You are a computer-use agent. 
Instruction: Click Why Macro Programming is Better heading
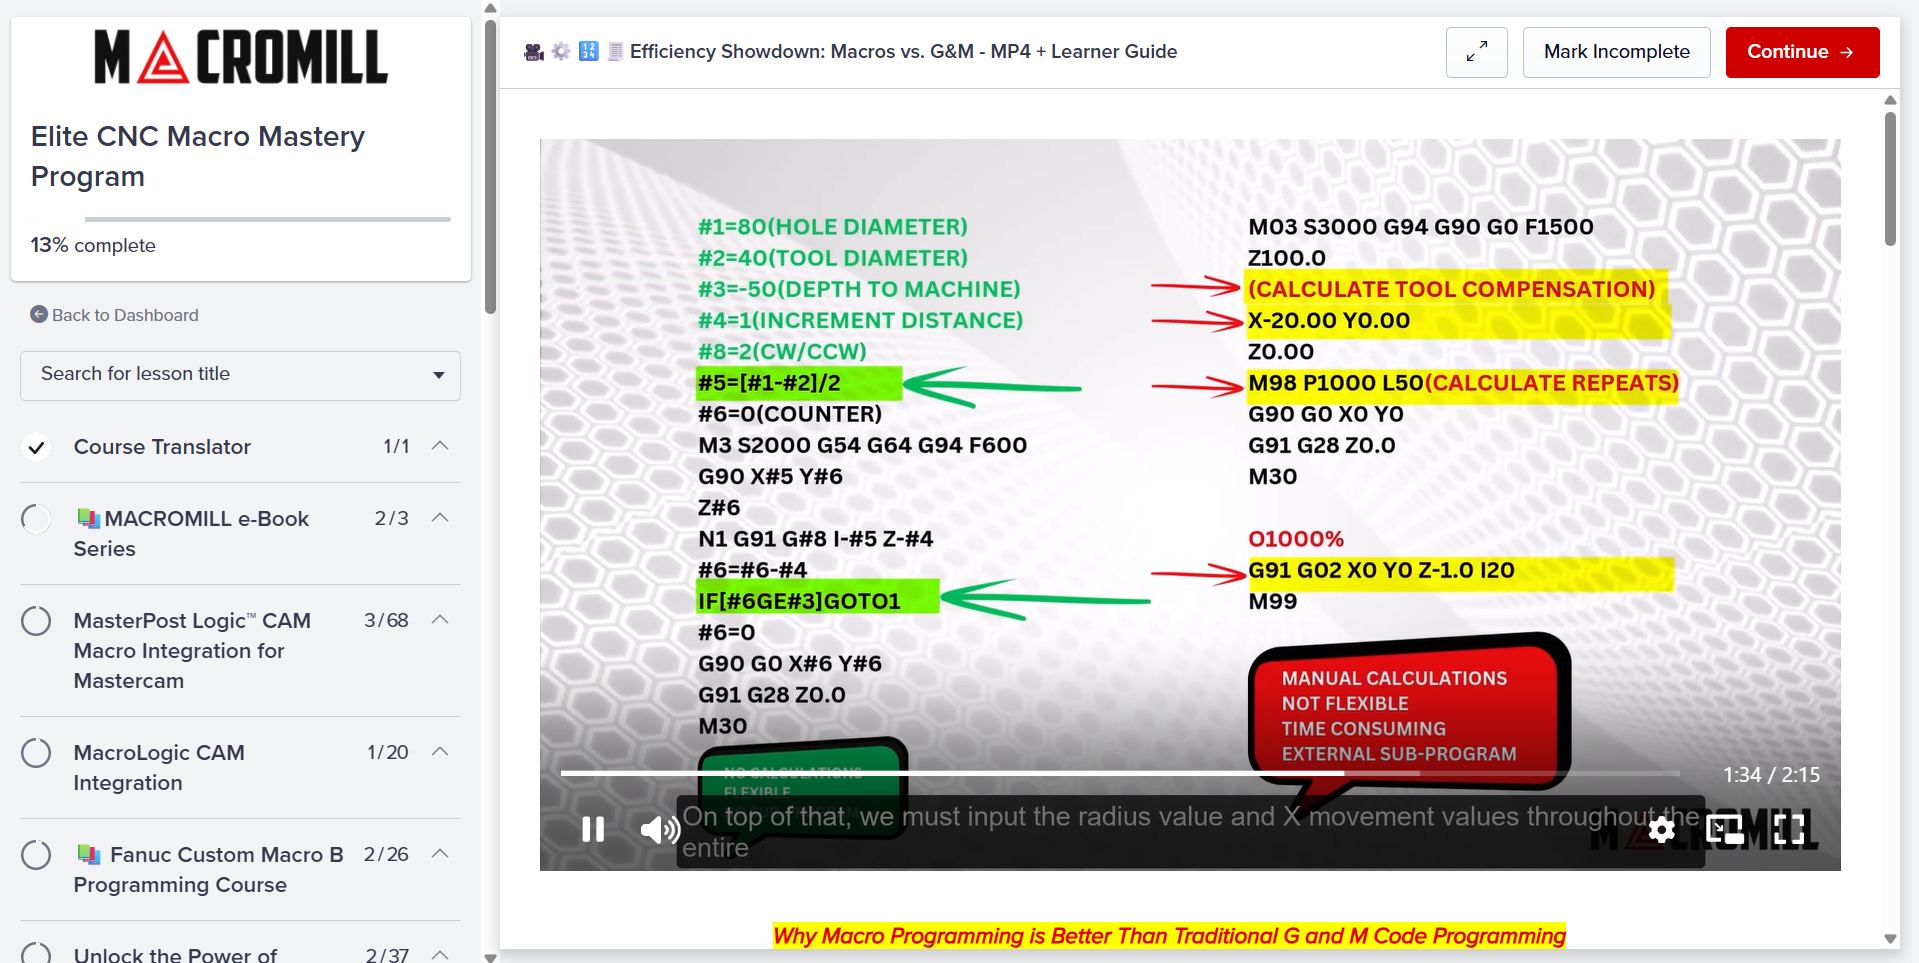(x=1169, y=936)
